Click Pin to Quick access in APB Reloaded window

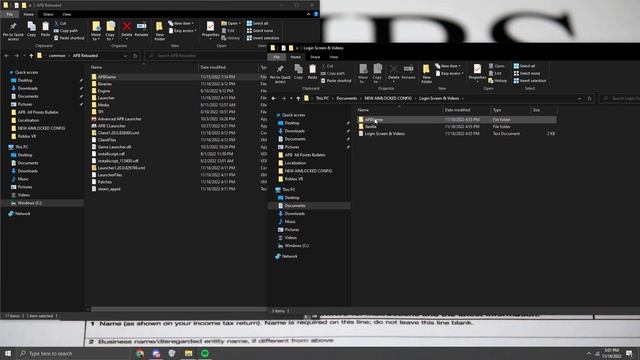point(13,31)
